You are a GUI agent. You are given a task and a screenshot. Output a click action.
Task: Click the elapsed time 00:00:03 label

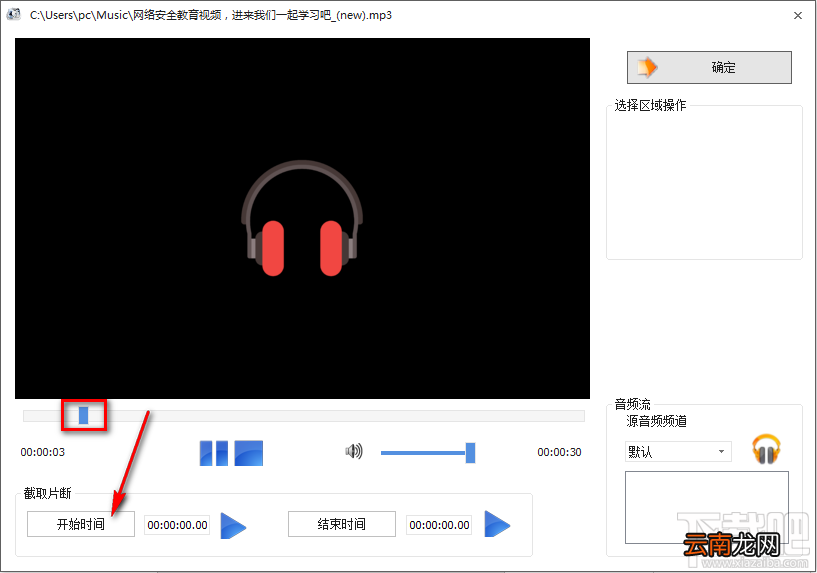(x=43, y=452)
